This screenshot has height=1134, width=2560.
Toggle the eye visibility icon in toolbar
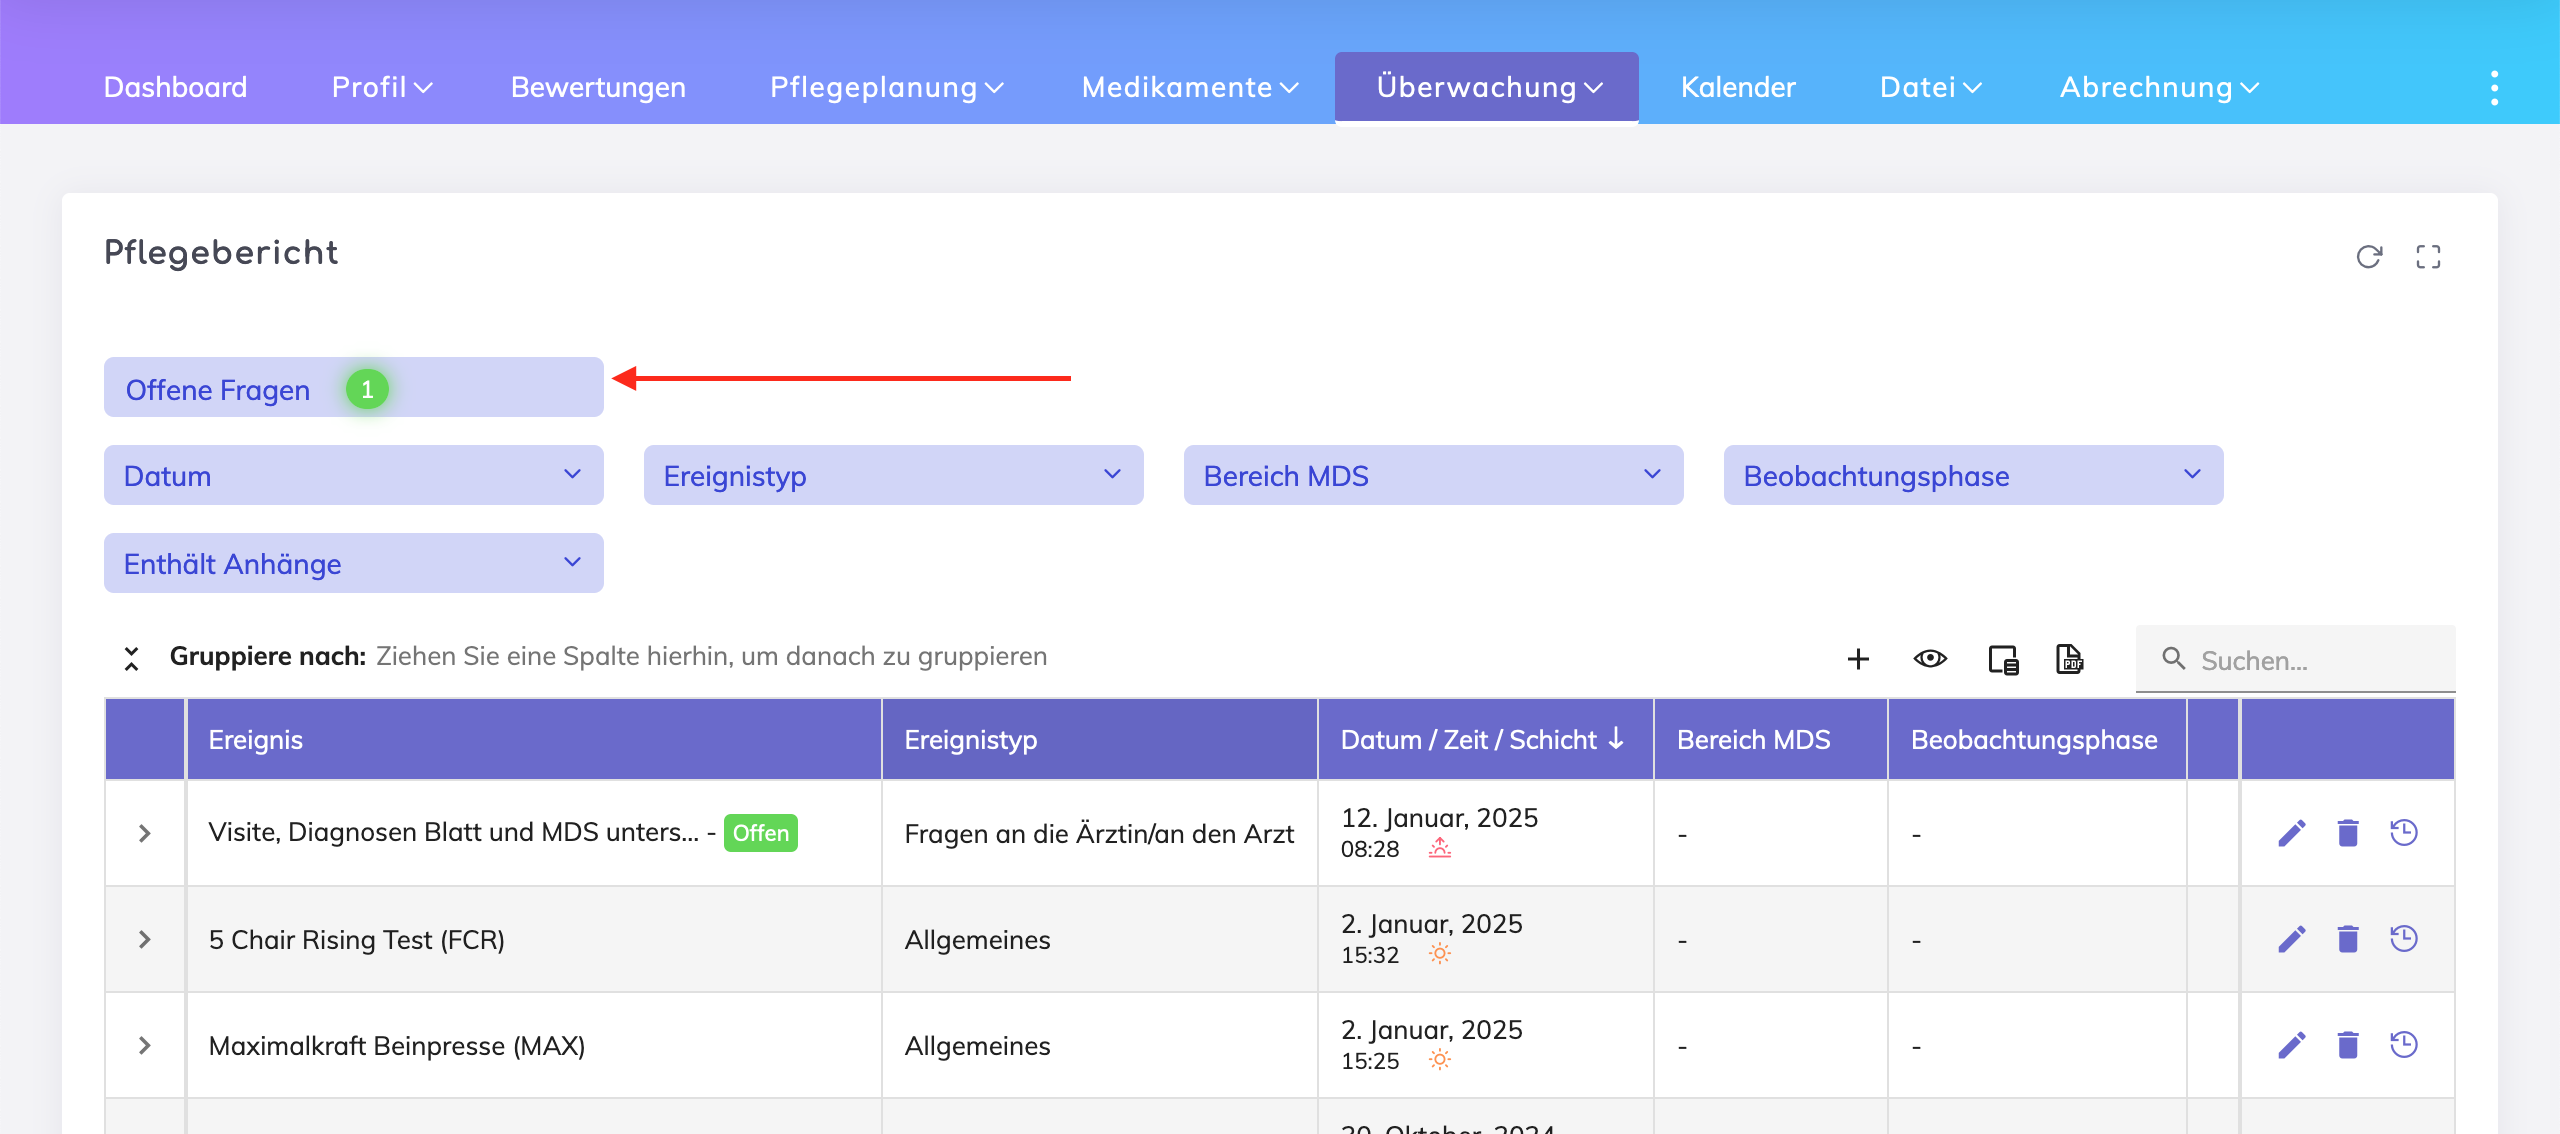1930,659
